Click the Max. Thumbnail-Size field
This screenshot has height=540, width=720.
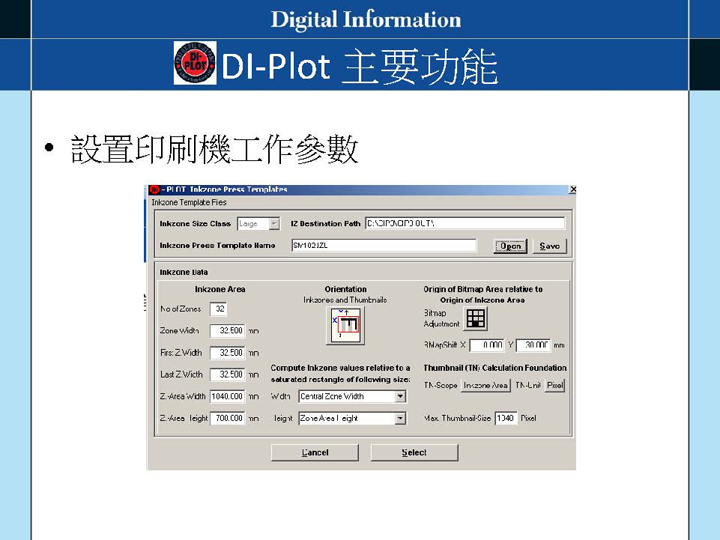[x=506, y=418]
